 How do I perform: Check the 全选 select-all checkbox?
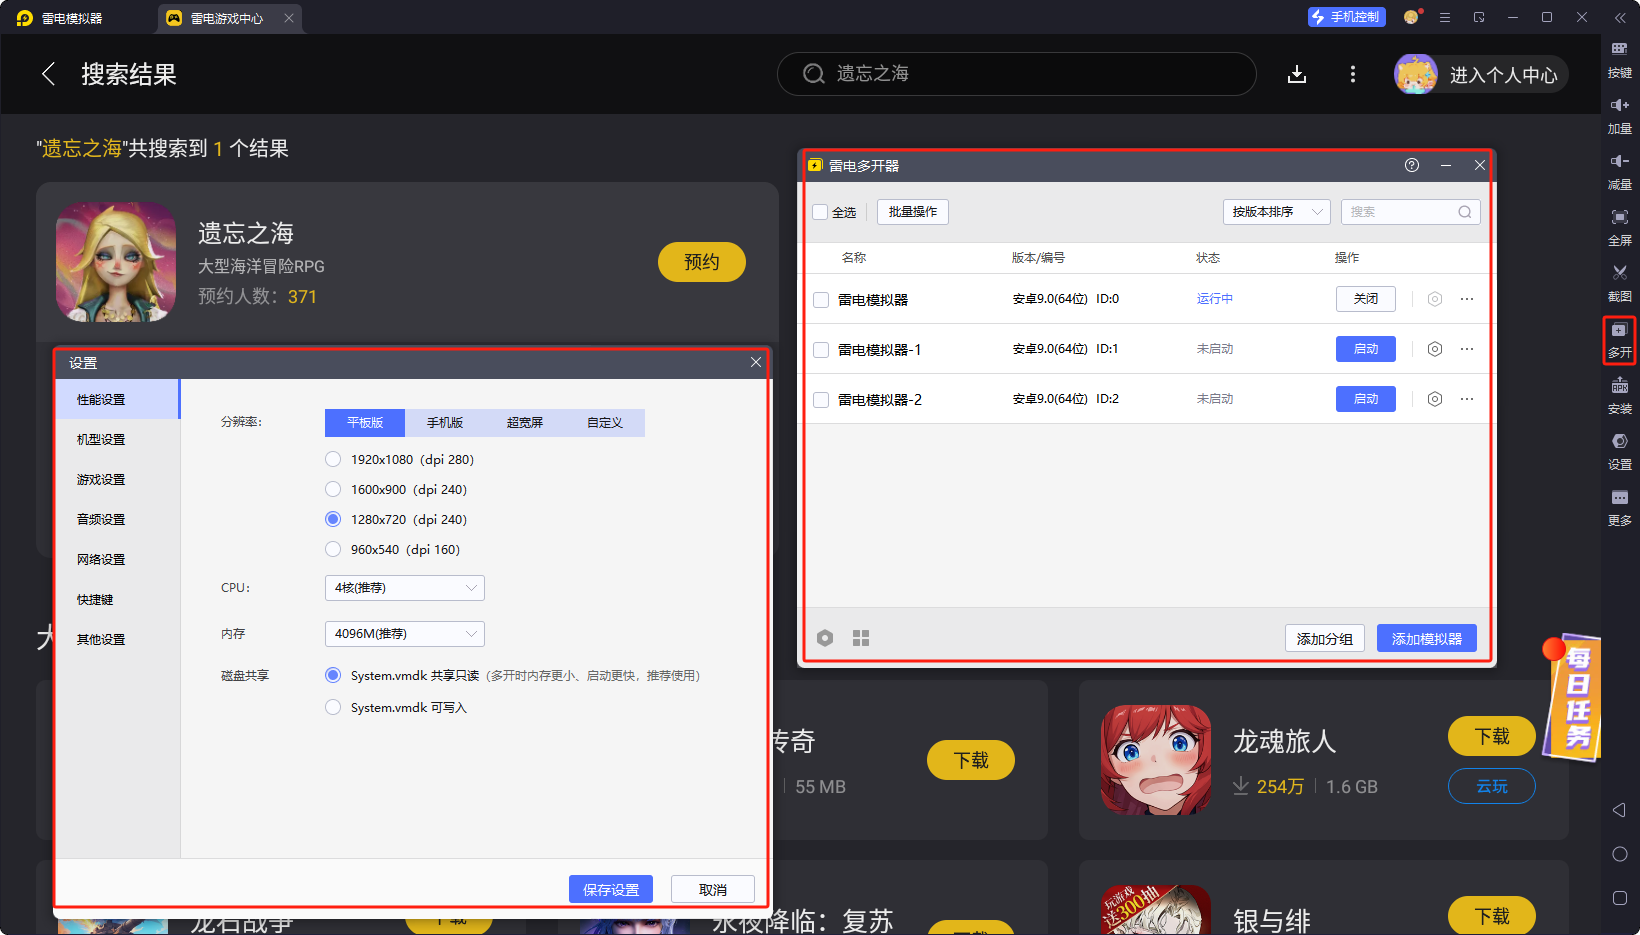coord(819,212)
